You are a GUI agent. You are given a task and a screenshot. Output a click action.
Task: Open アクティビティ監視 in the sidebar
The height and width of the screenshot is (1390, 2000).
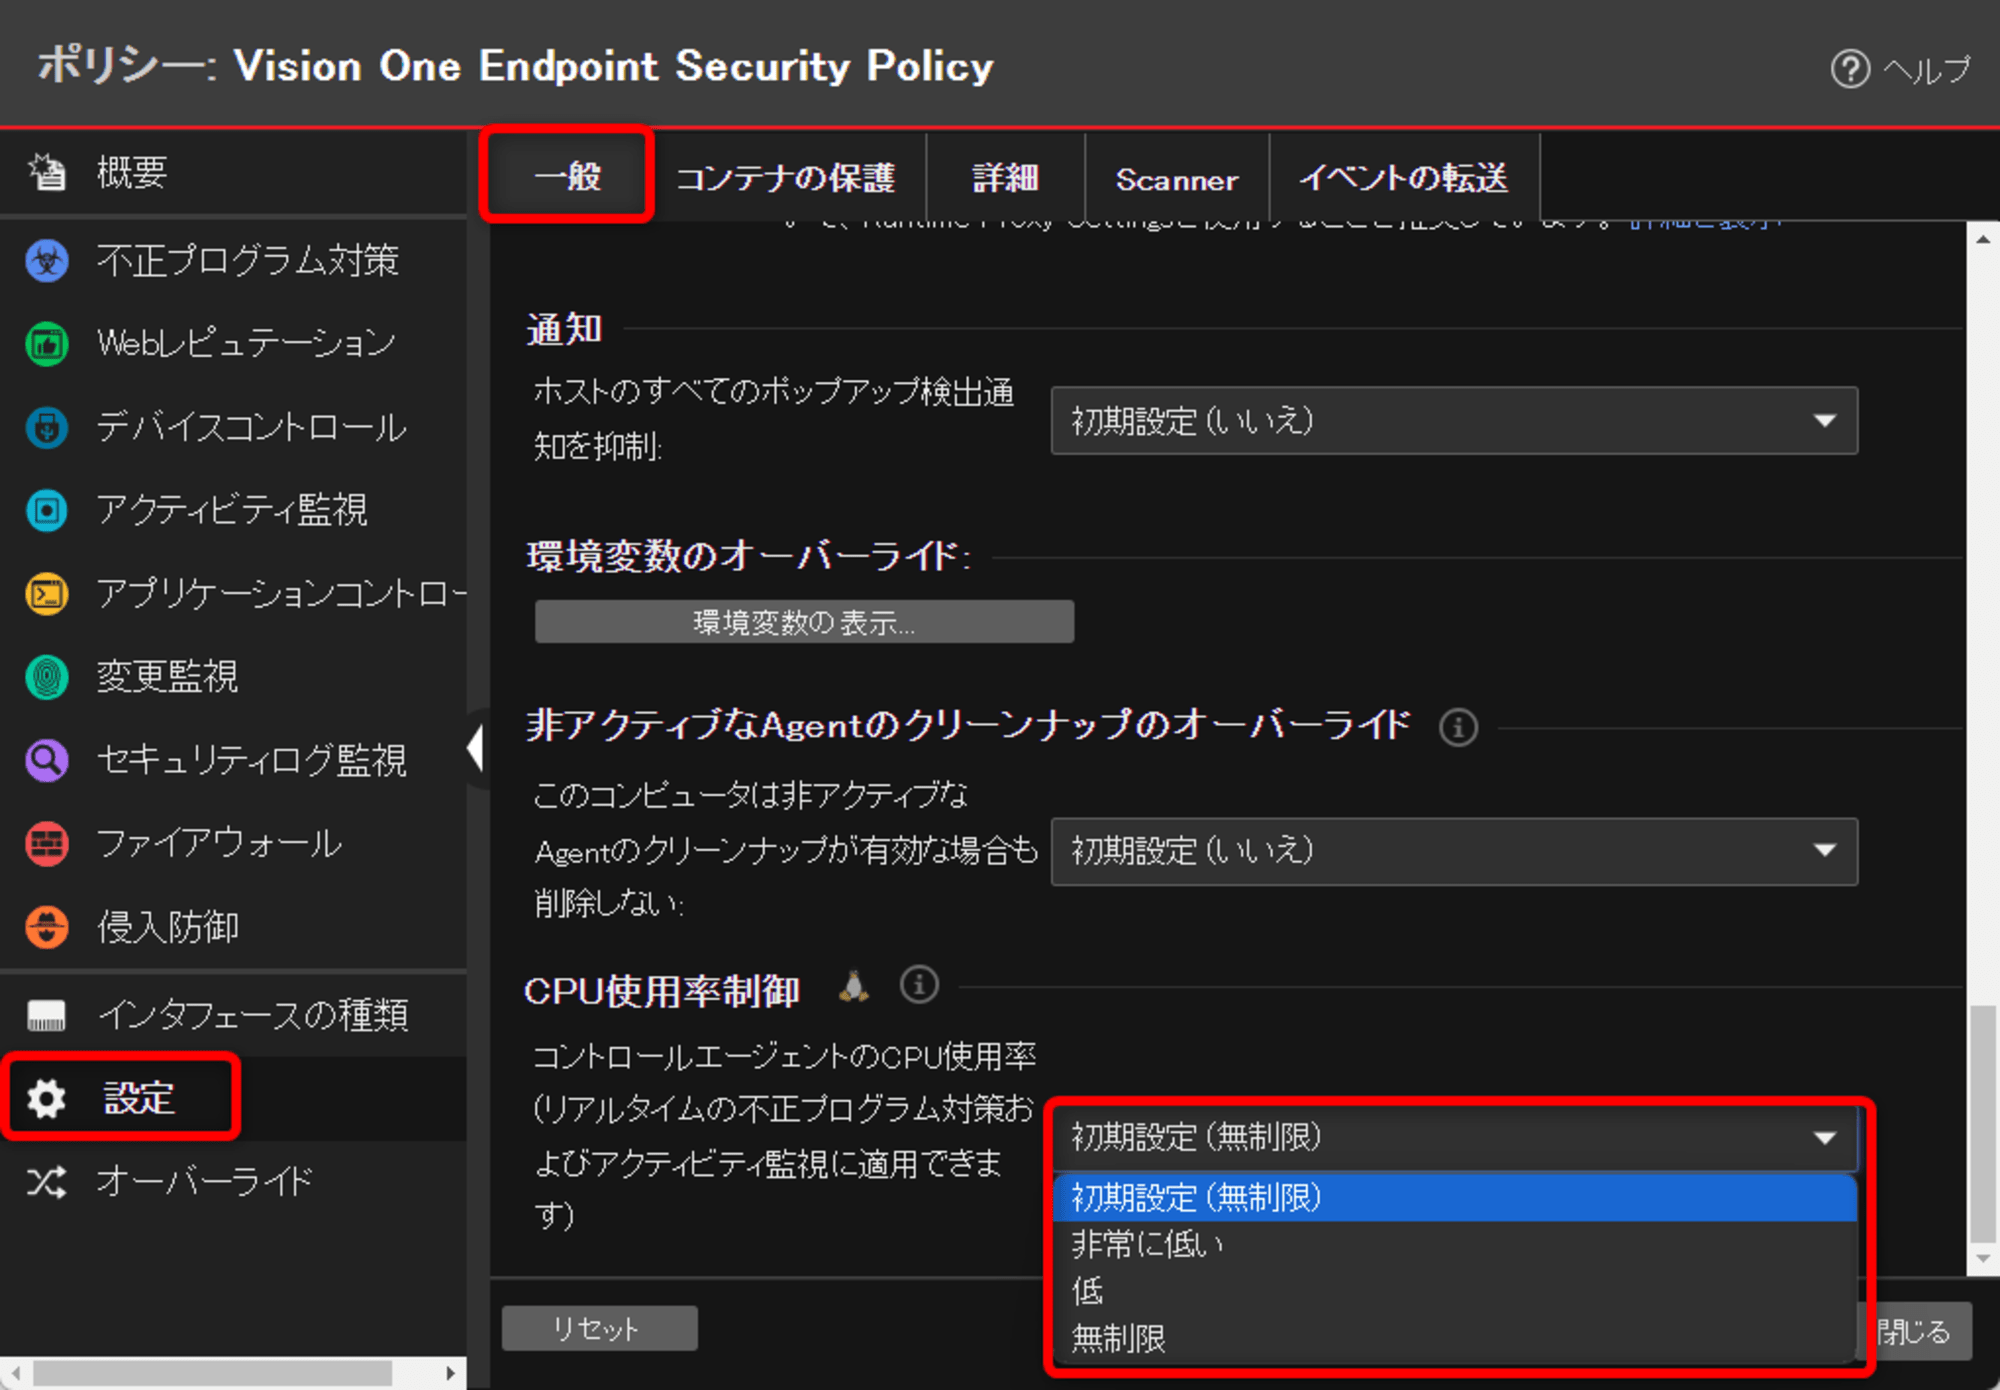233,511
